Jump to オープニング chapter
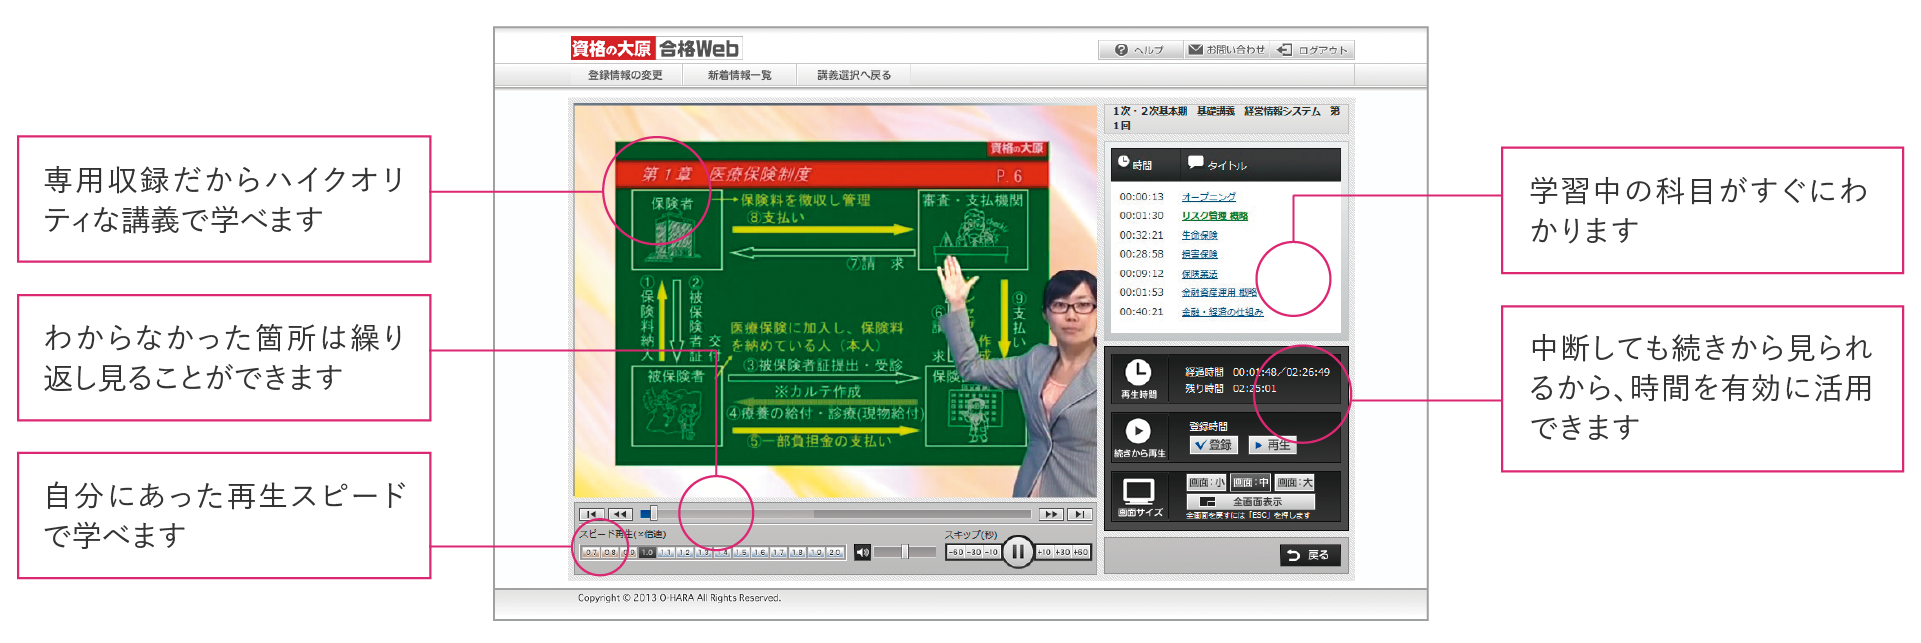The image size is (1921, 643). (1208, 197)
